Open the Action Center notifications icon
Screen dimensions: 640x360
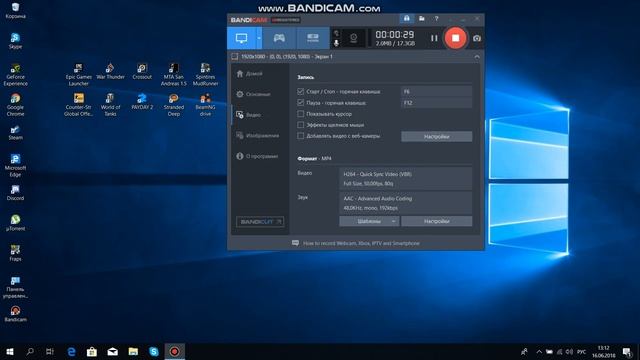(627, 351)
